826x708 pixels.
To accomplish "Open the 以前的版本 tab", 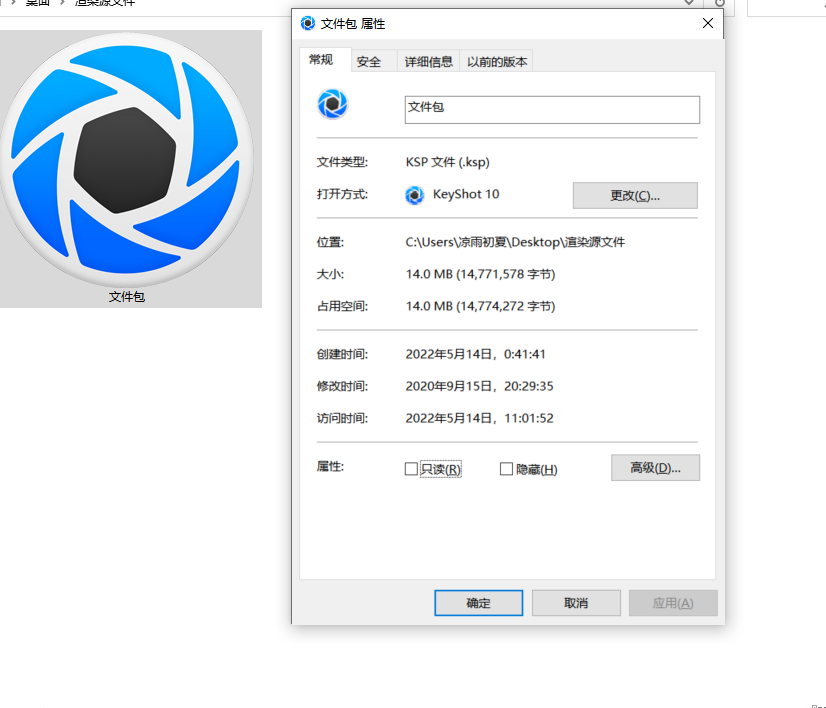I will 498,62.
